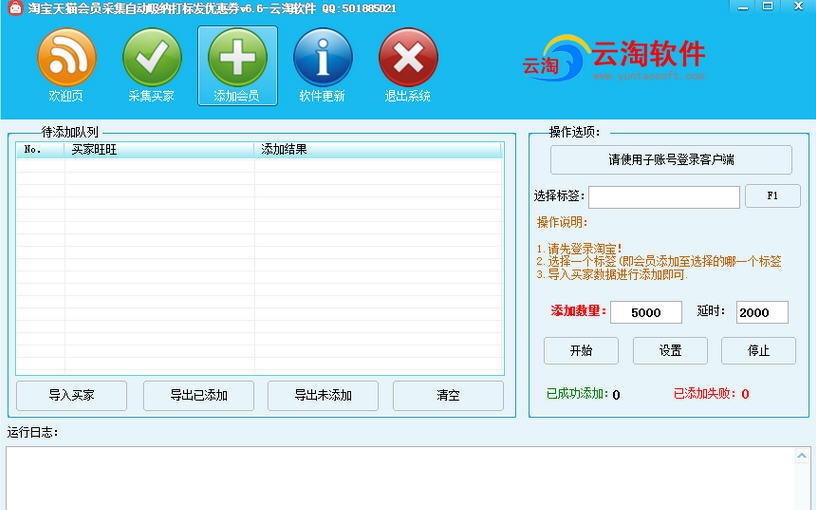Click the F1 button
The image size is (816, 510).
tap(772, 196)
